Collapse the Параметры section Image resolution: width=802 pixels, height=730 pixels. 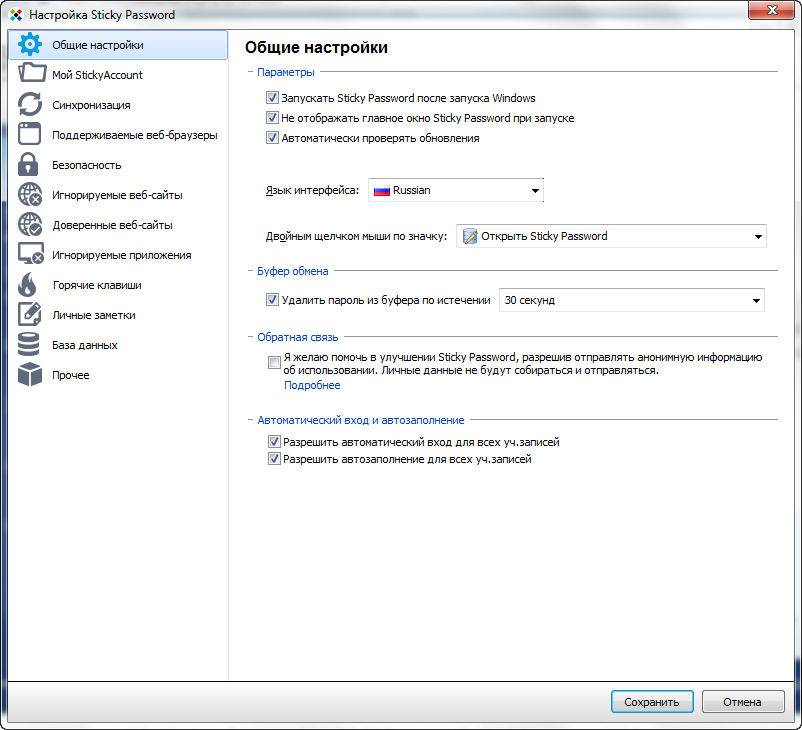251,72
